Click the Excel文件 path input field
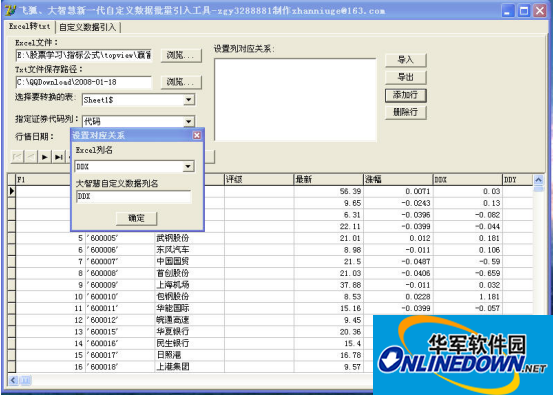 84,55
